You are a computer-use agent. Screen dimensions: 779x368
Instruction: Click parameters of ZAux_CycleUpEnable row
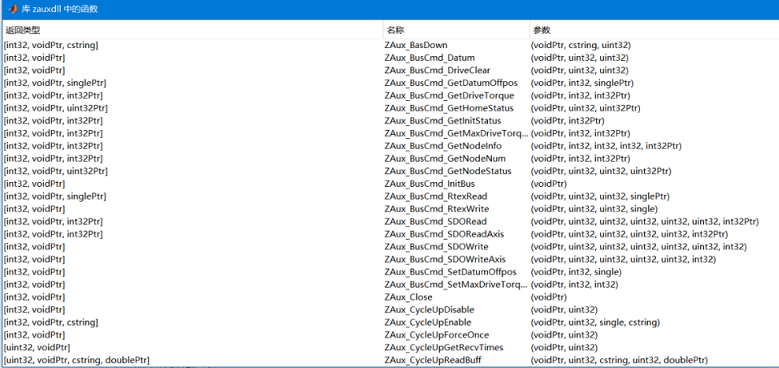[x=595, y=322]
